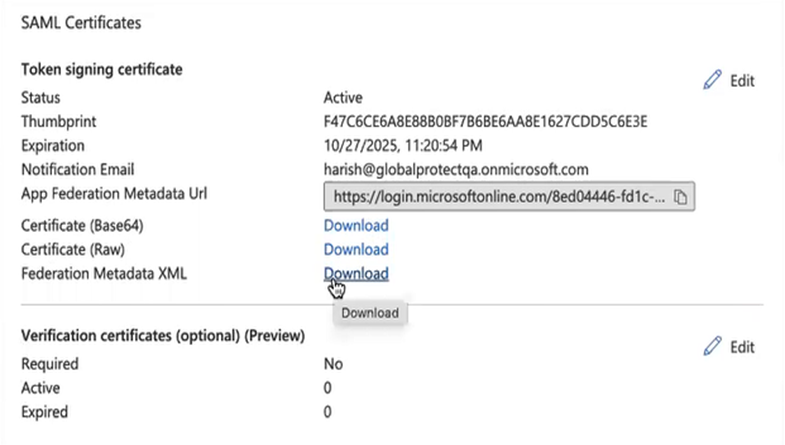Click the pencil icon for Token signing certificate
This screenshot has width=785, height=445.
(712, 80)
